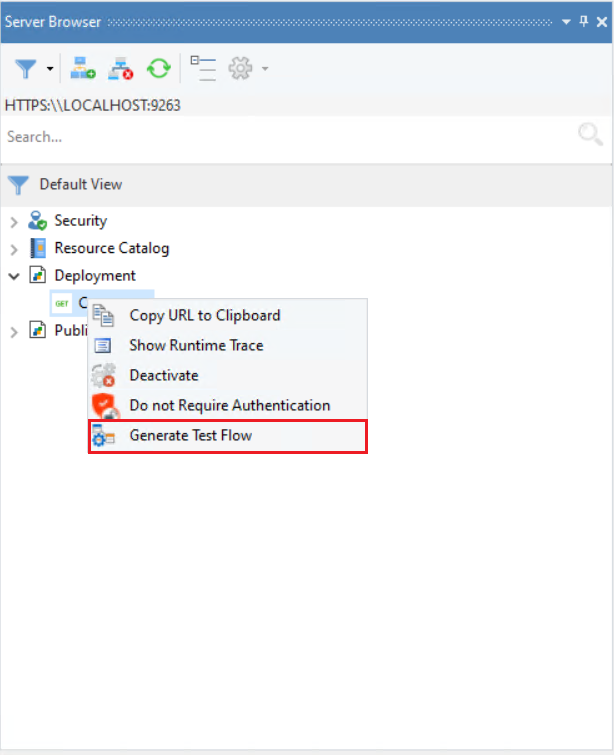The width and height of the screenshot is (614, 755).
Task: Click the Default View funnel icon
Action: coord(19,185)
